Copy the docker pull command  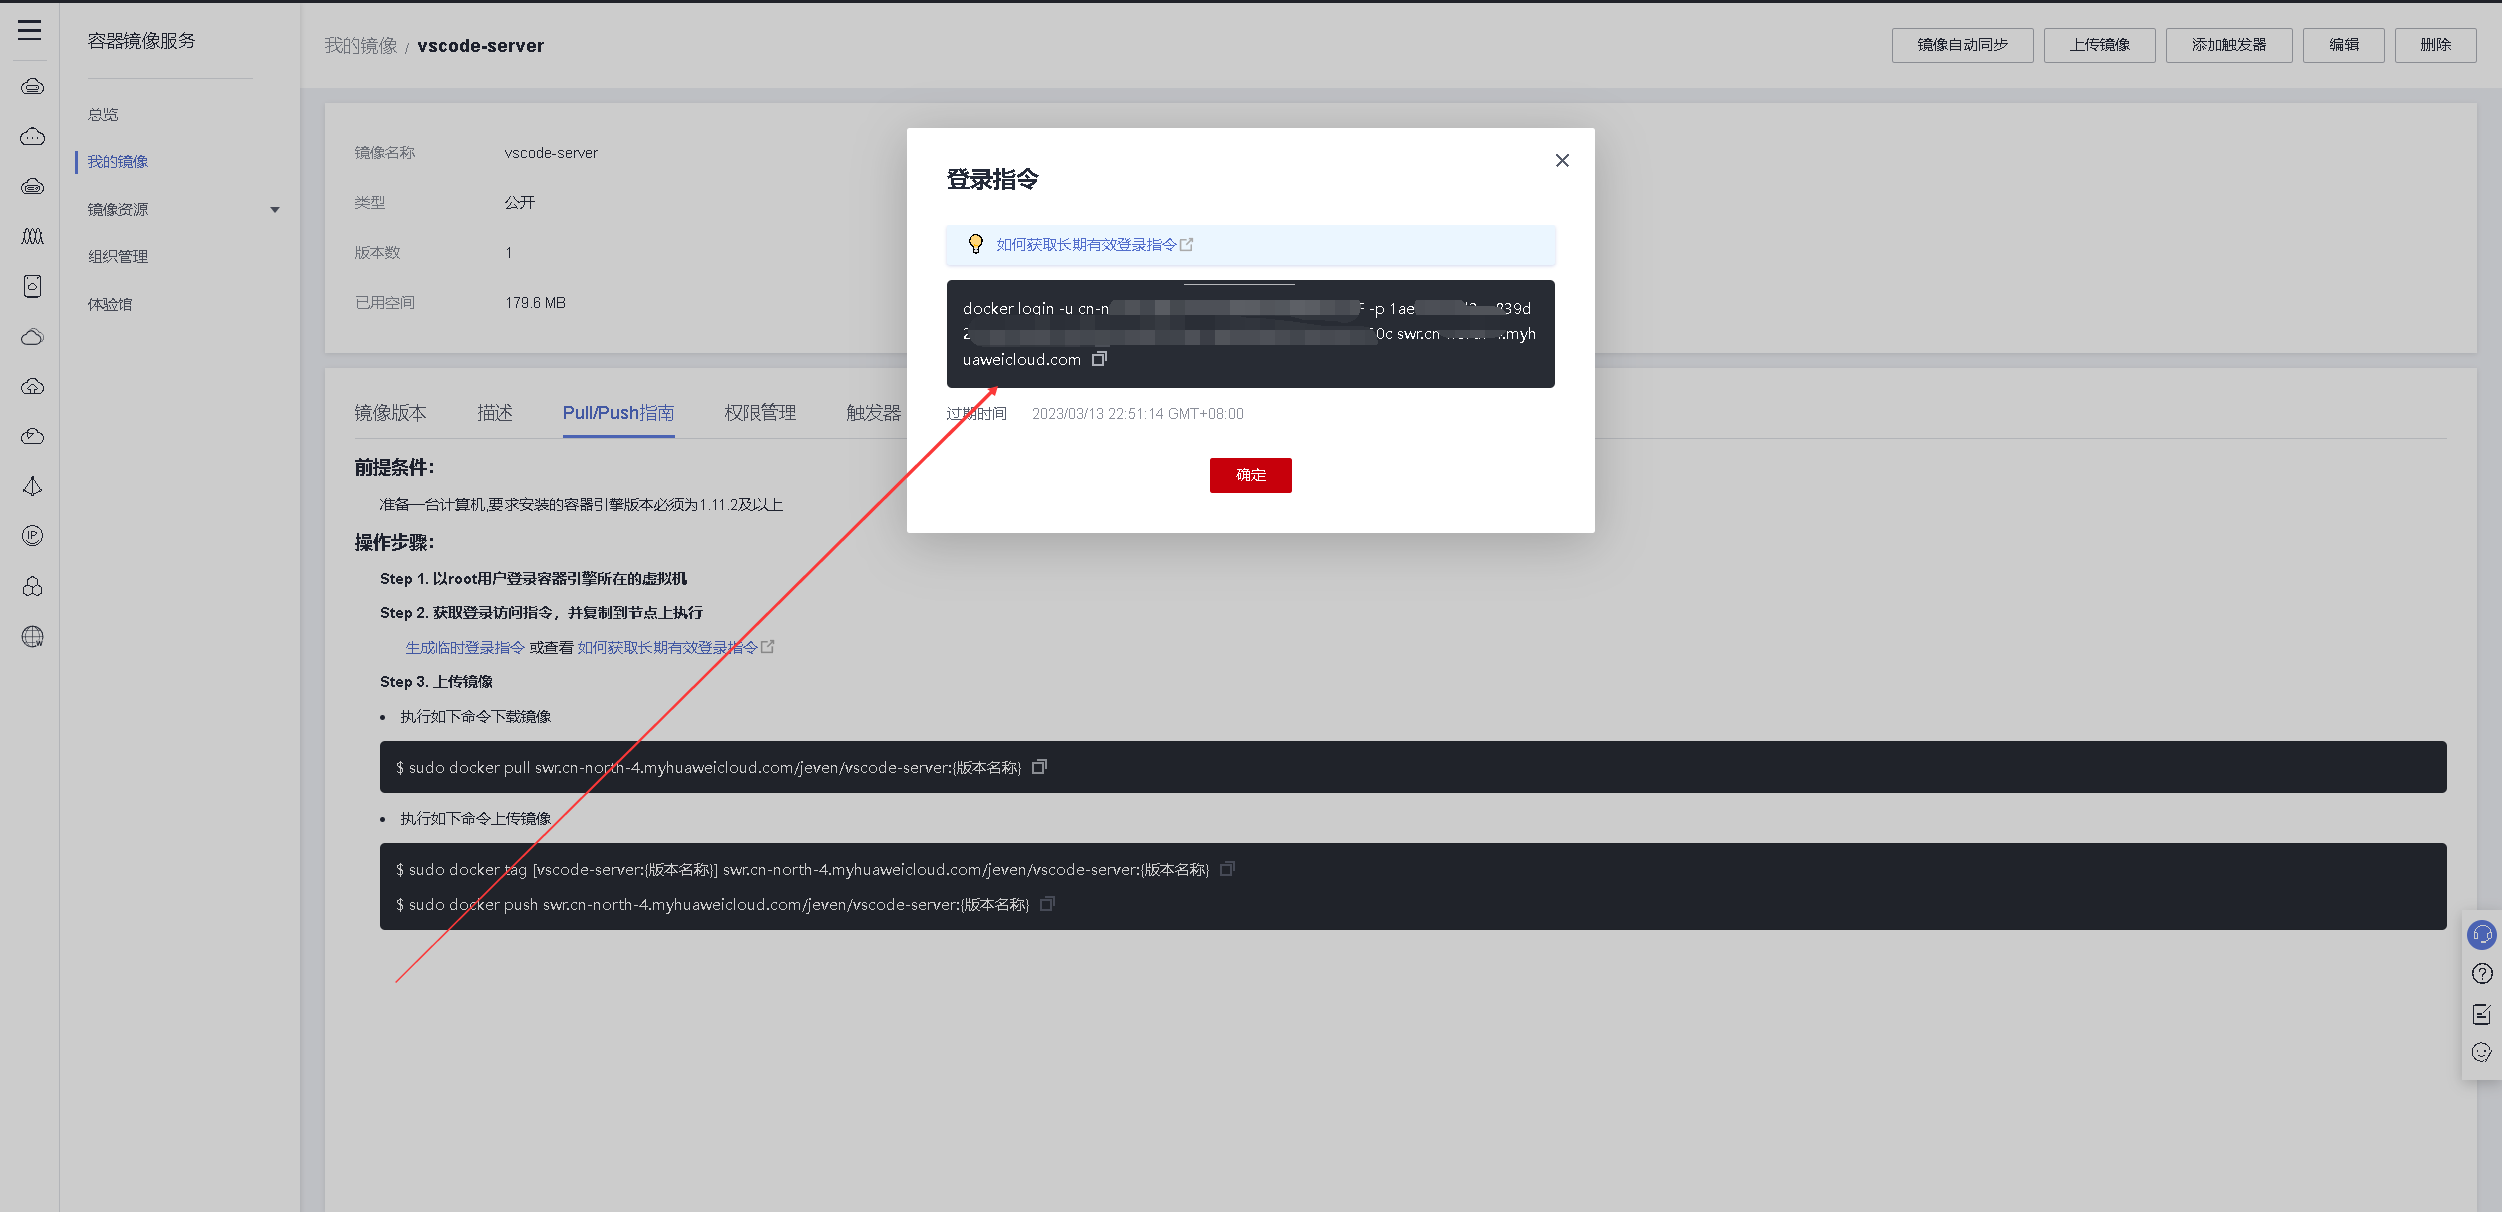(x=1039, y=767)
